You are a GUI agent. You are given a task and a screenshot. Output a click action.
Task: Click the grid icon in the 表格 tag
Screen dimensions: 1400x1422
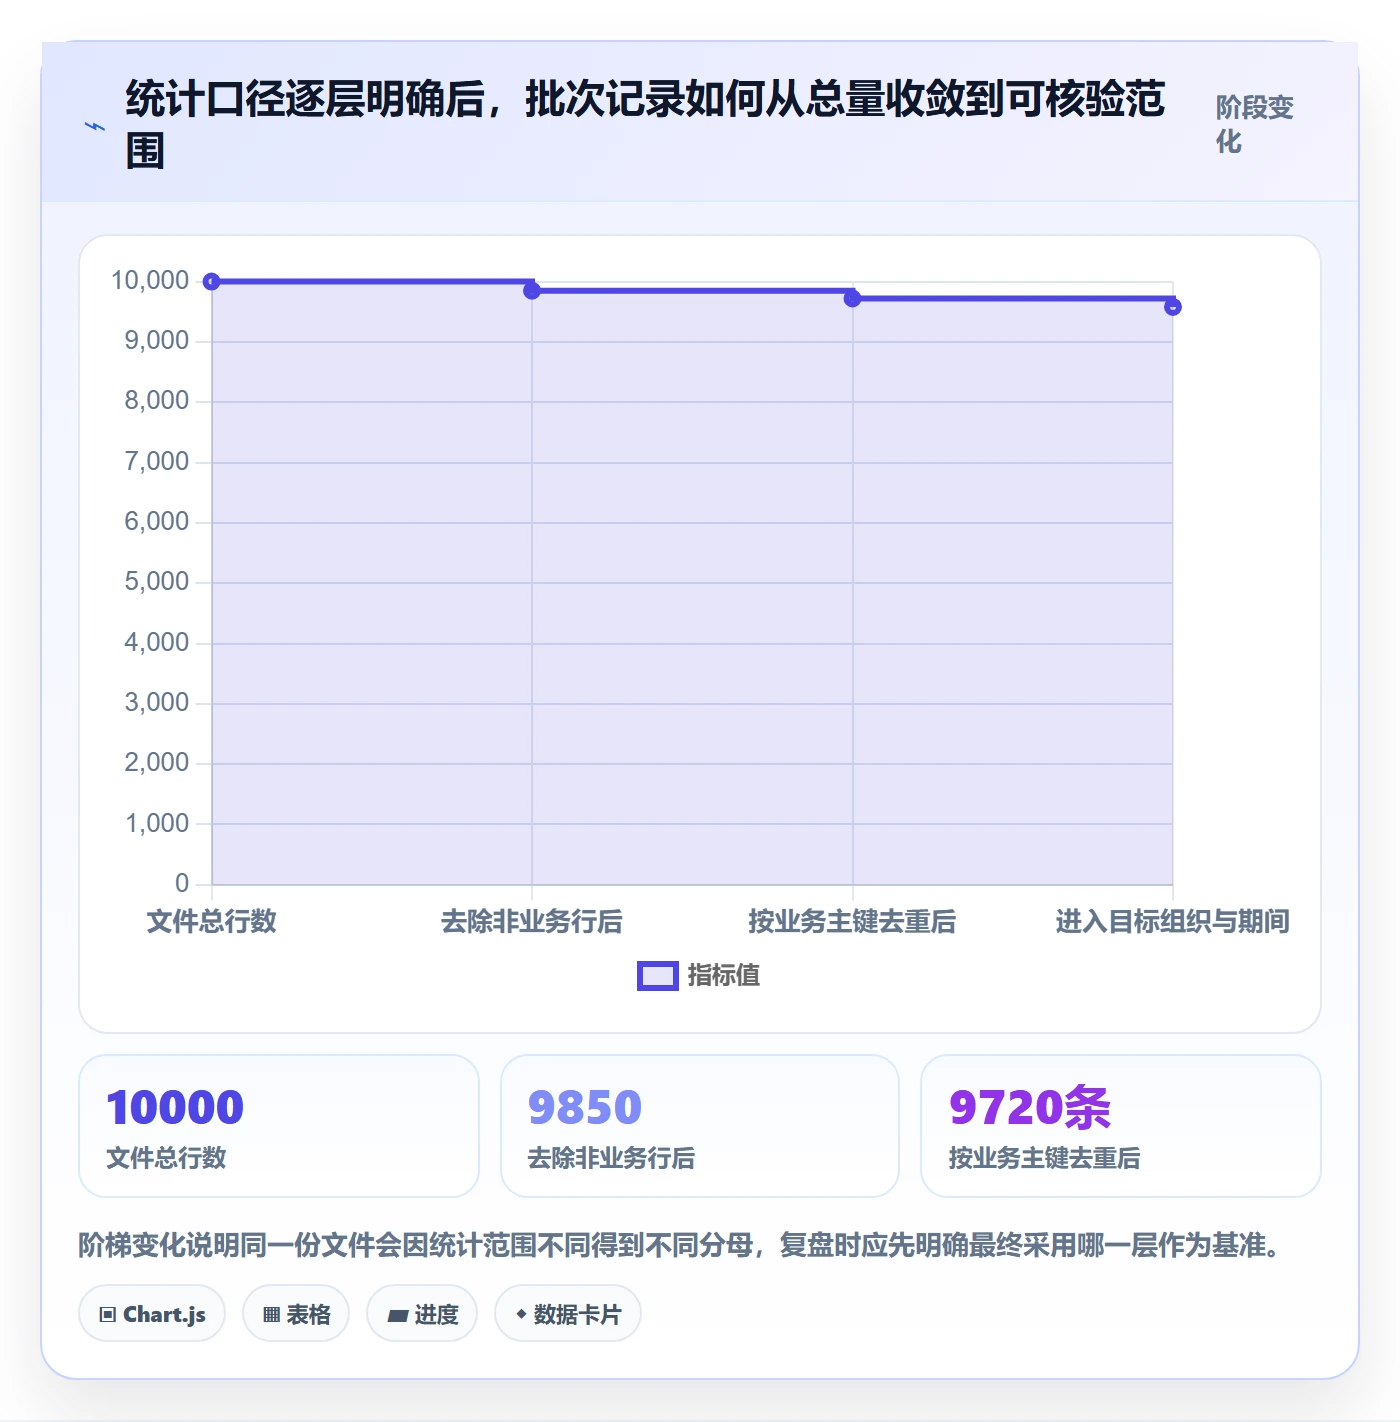point(271,1315)
